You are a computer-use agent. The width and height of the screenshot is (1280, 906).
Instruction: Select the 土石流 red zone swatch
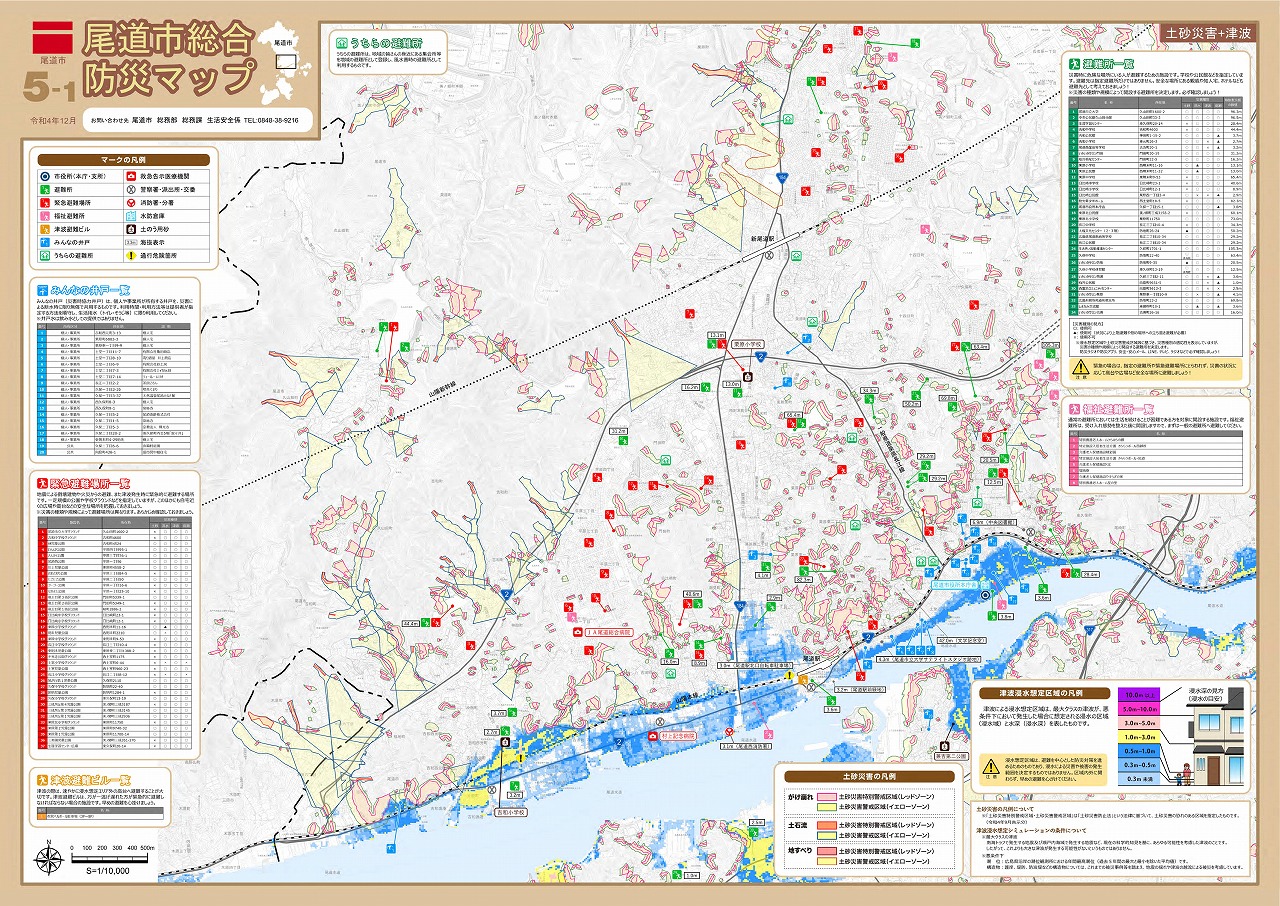coord(827,825)
